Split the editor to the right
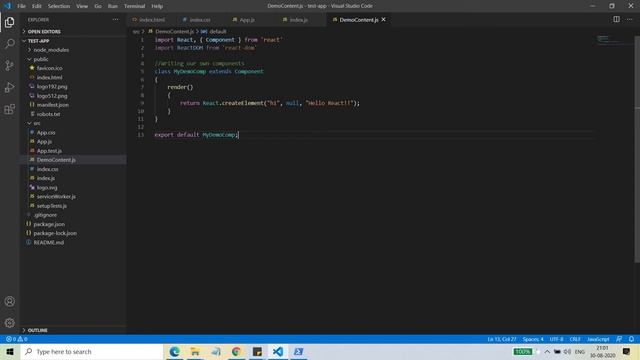Viewport: 640px width, 360px height. pyautogui.click(x=616, y=19)
